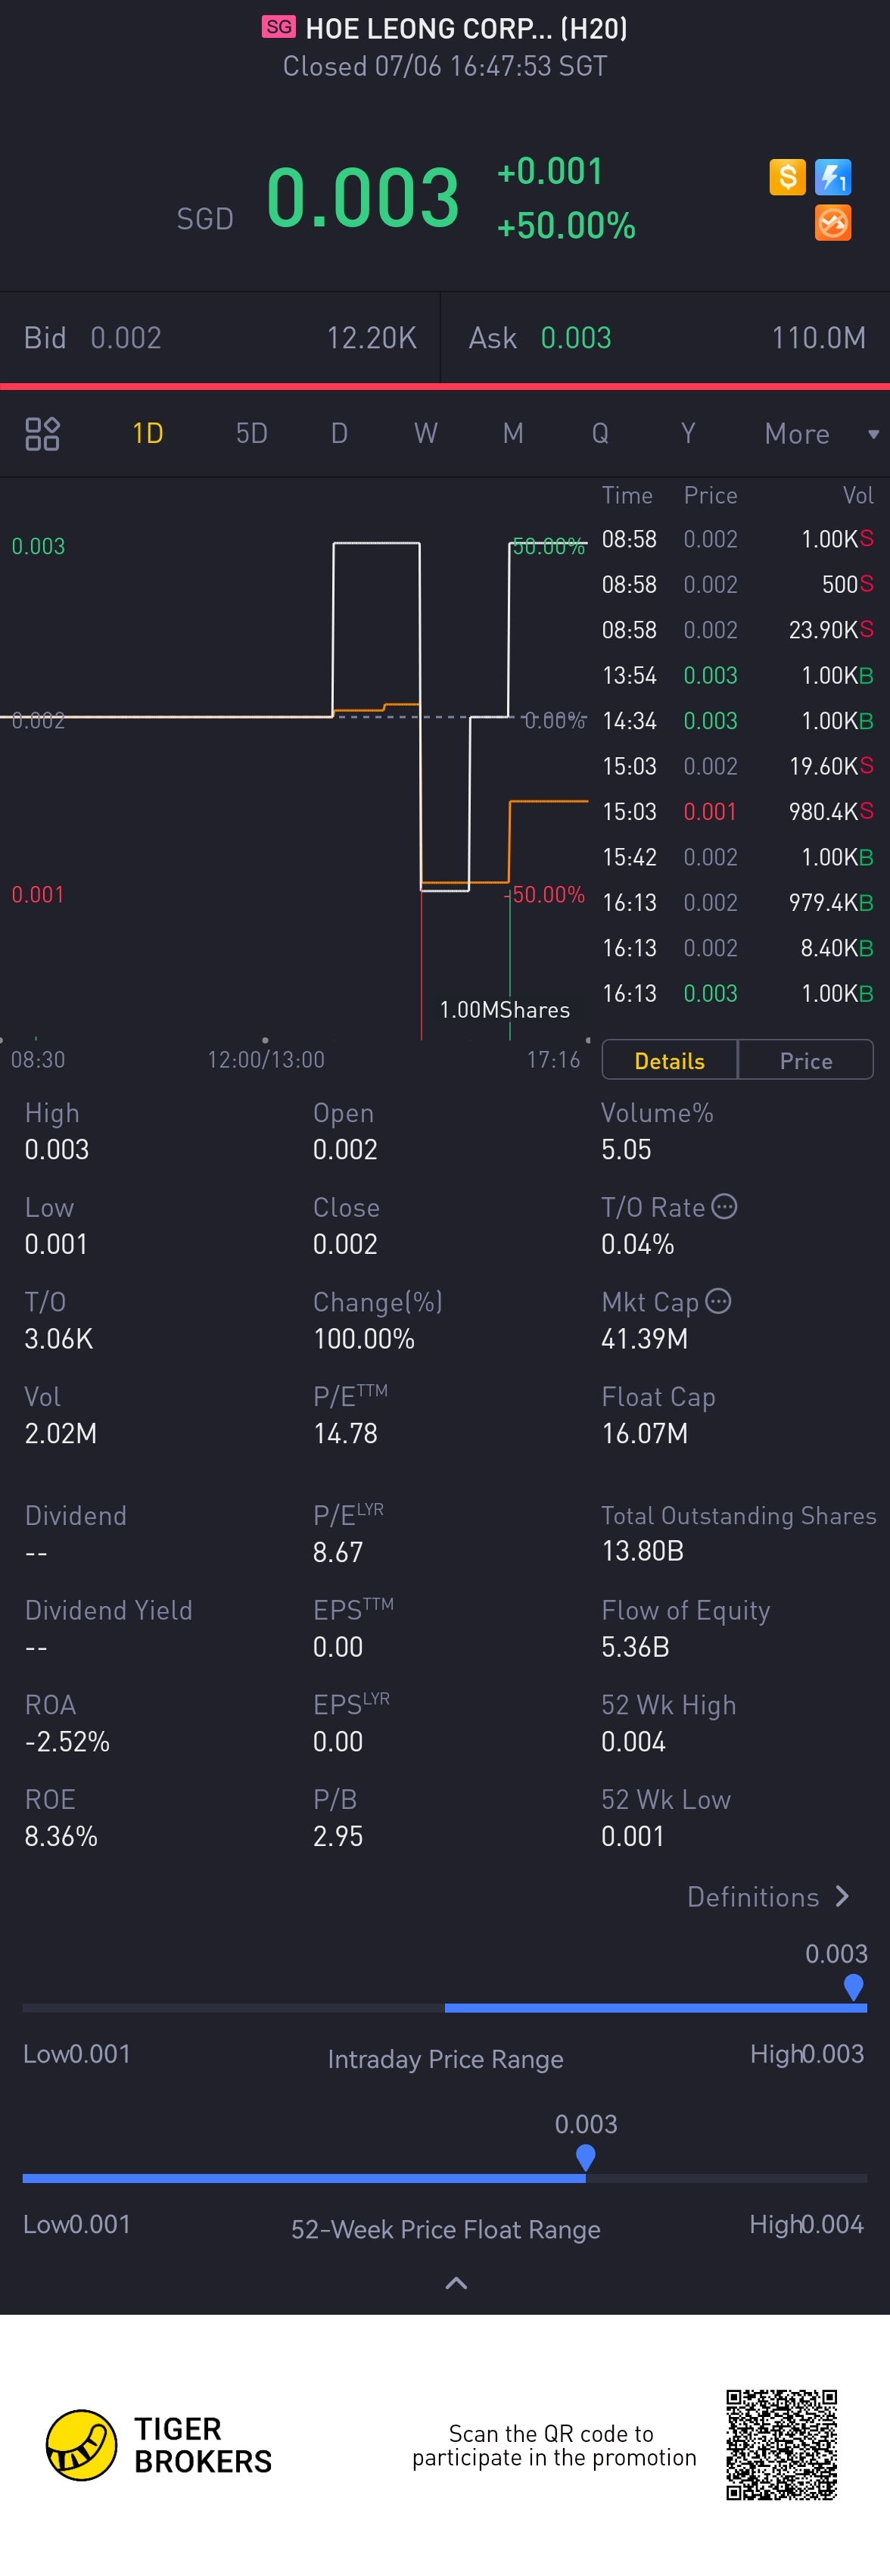This screenshot has height=2576, width=890.
Task: Tap the T/O Rate info icon
Action: (724, 1207)
